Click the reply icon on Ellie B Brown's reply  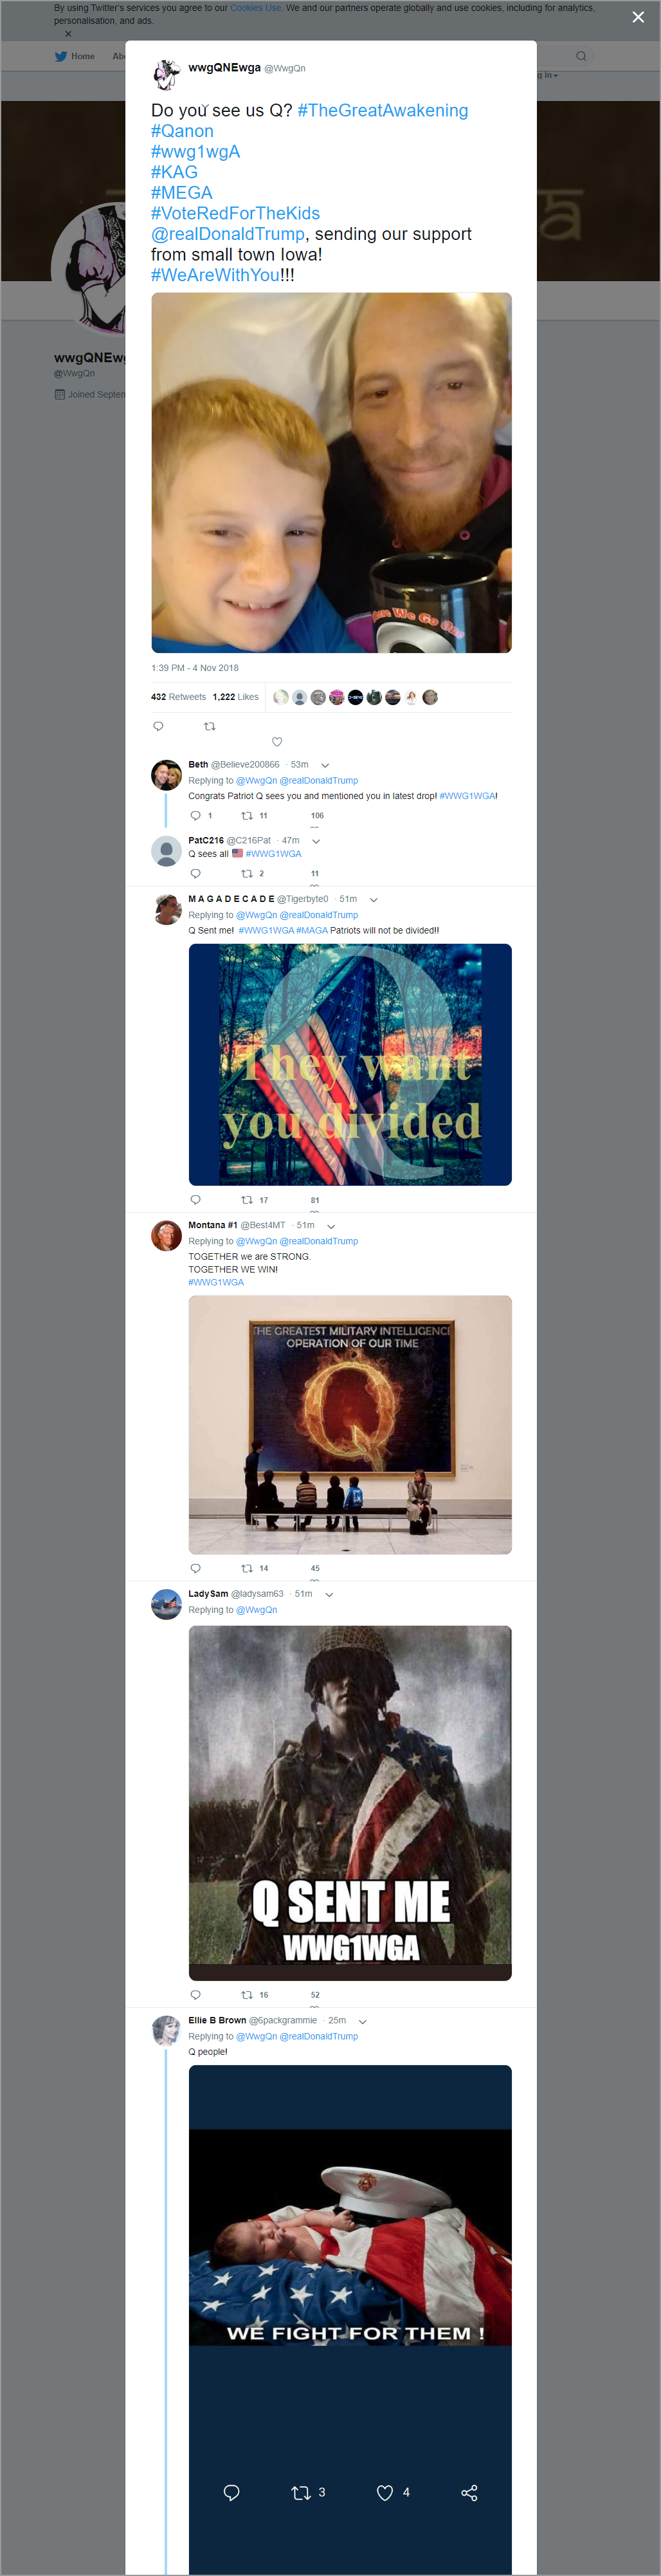231,2492
